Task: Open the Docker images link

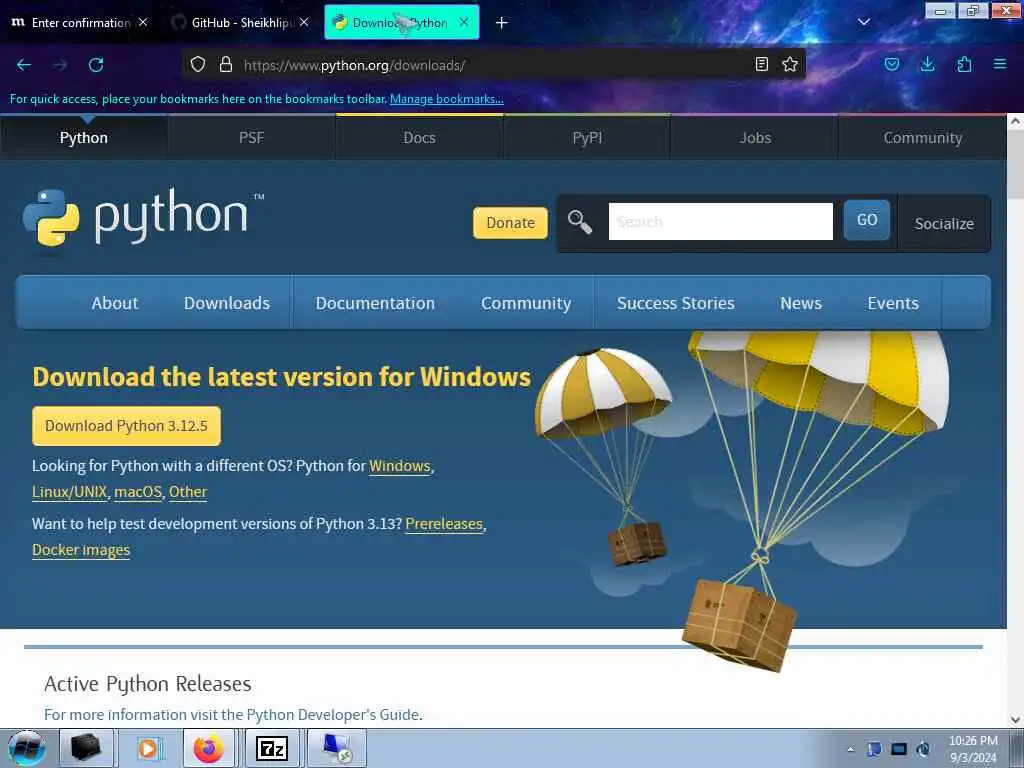Action: pyautogui.click(x=81, y=551)
